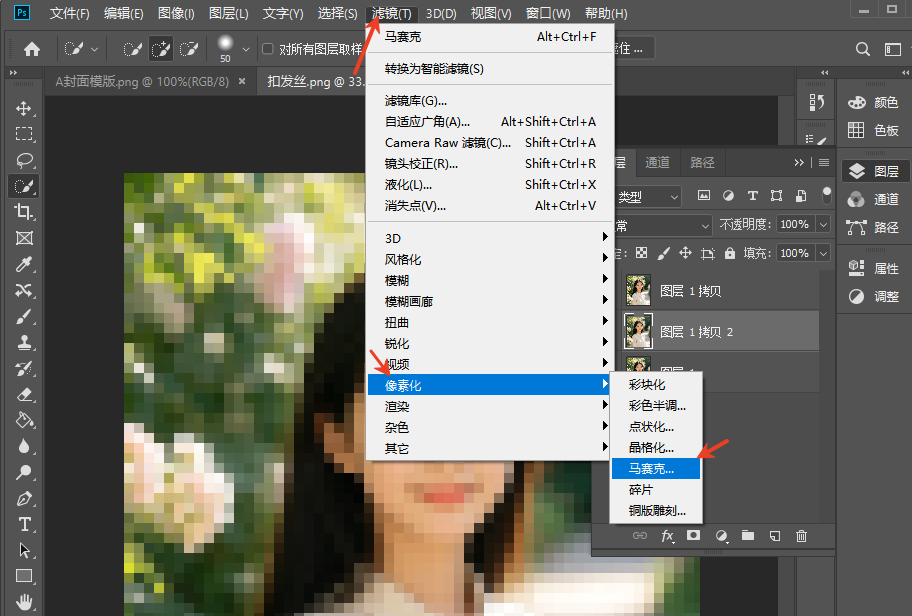Toggle smart object layer filter
The height and width of the screenshot is (616, 912).
[801, 195]
